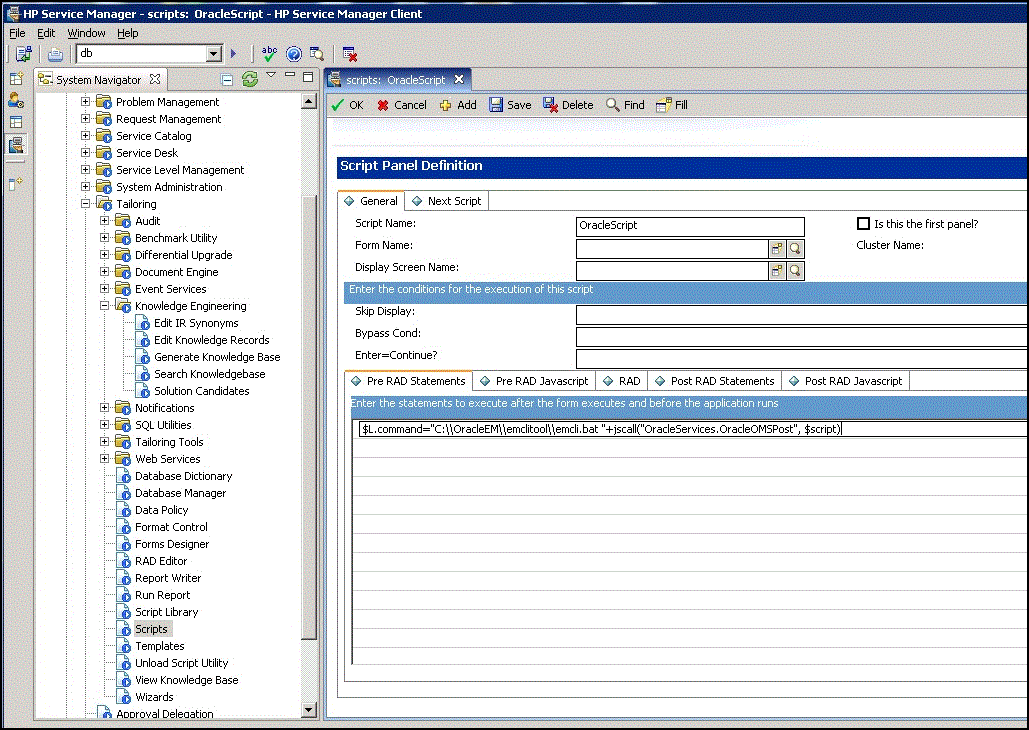
Task: Click Display Screen Name find icon
Action: [795, 270]
